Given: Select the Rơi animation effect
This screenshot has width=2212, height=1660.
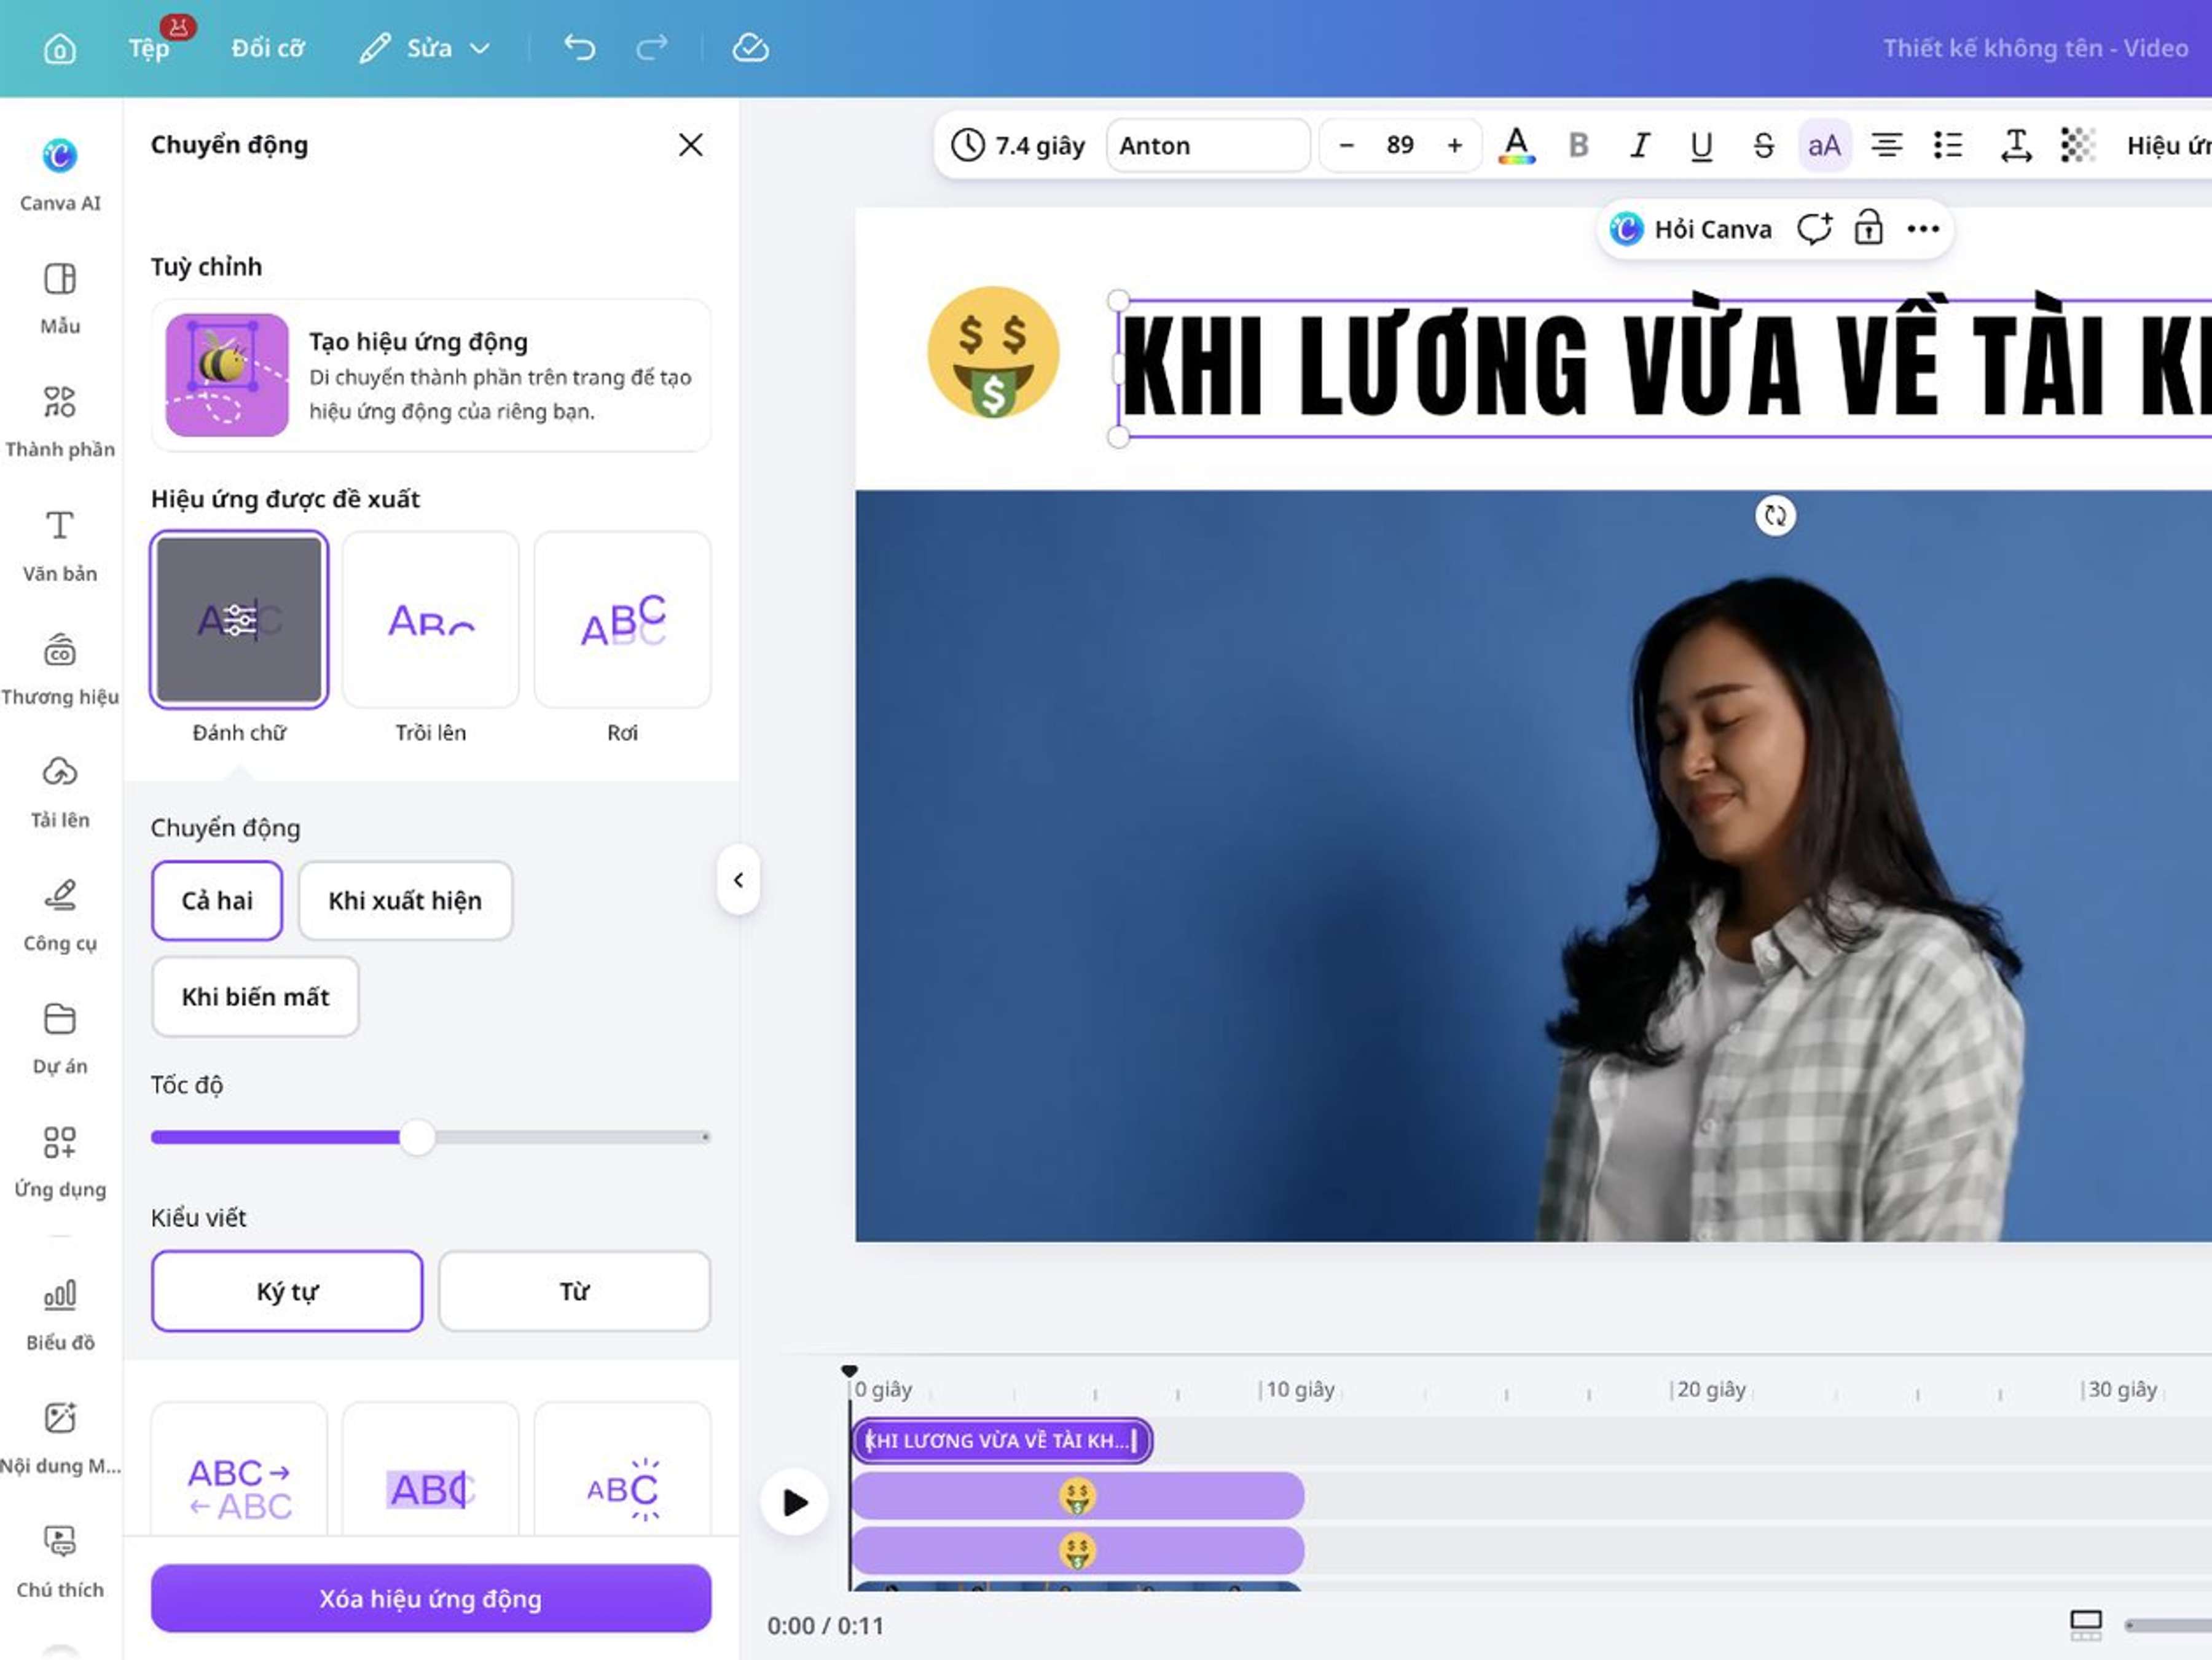Looking at the screenshot, I should pos(622,619).
